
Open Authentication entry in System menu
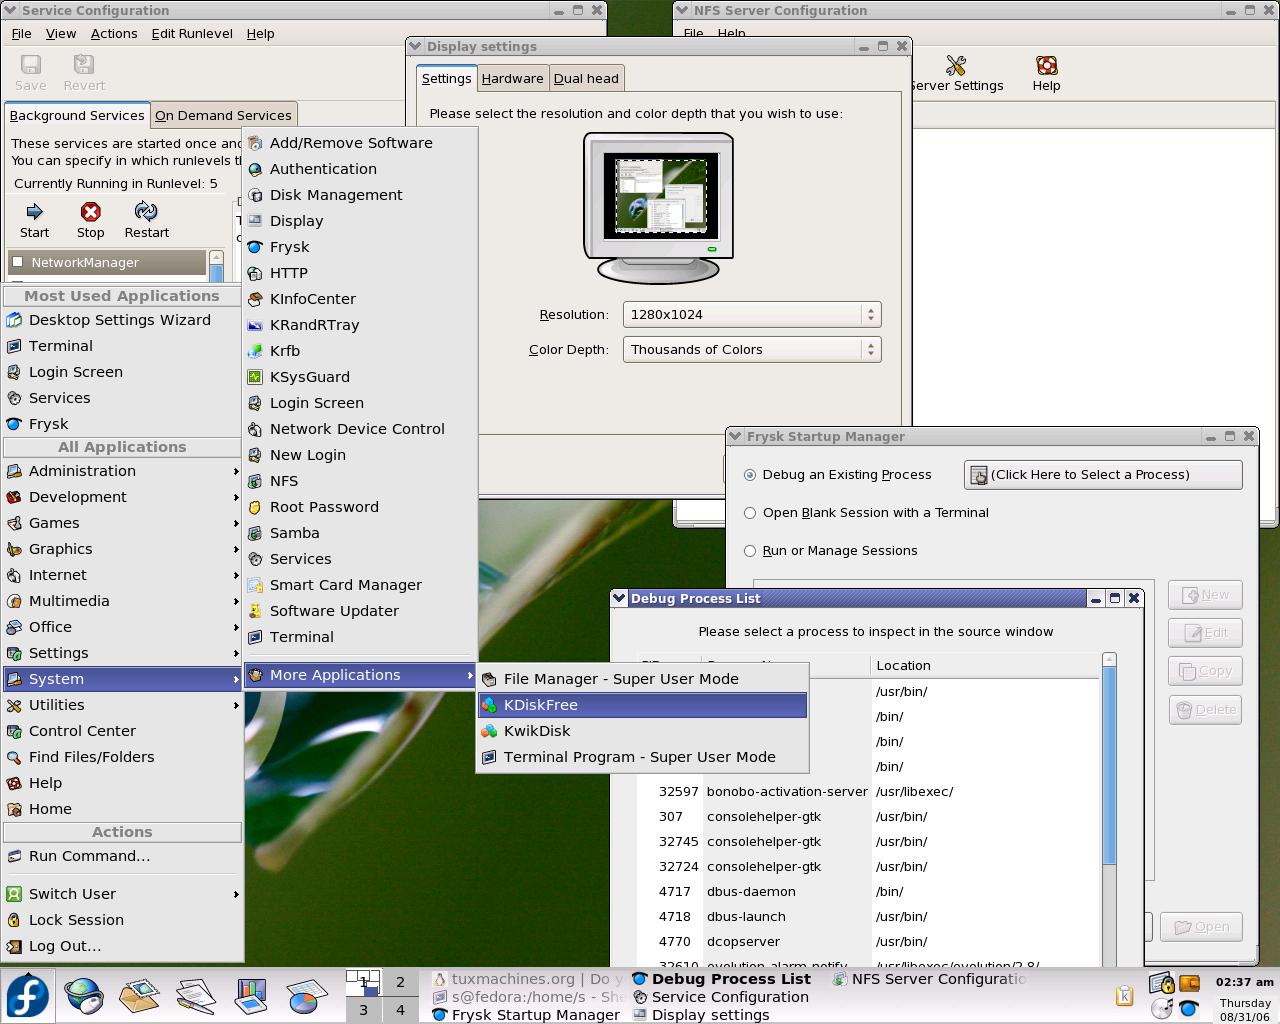point(360,169)
